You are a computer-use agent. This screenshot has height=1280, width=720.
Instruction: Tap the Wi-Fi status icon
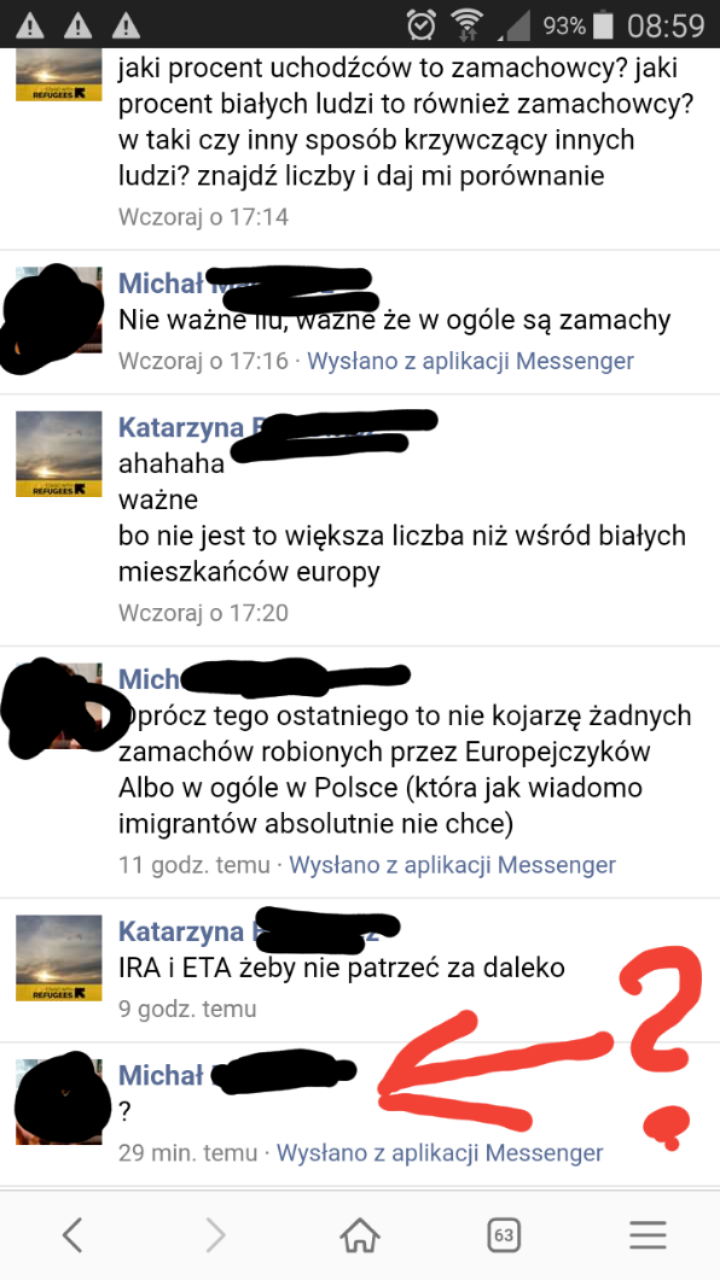point(467,24)
